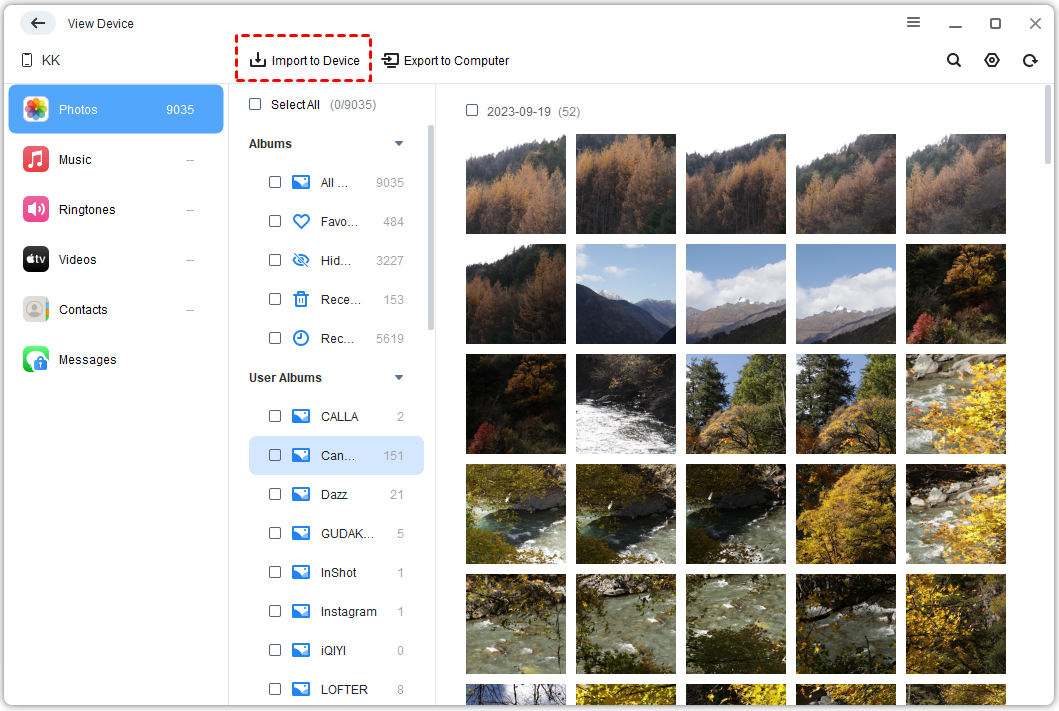Click the Favorites heart icon
1059x711 pixels.
point(301,221)
